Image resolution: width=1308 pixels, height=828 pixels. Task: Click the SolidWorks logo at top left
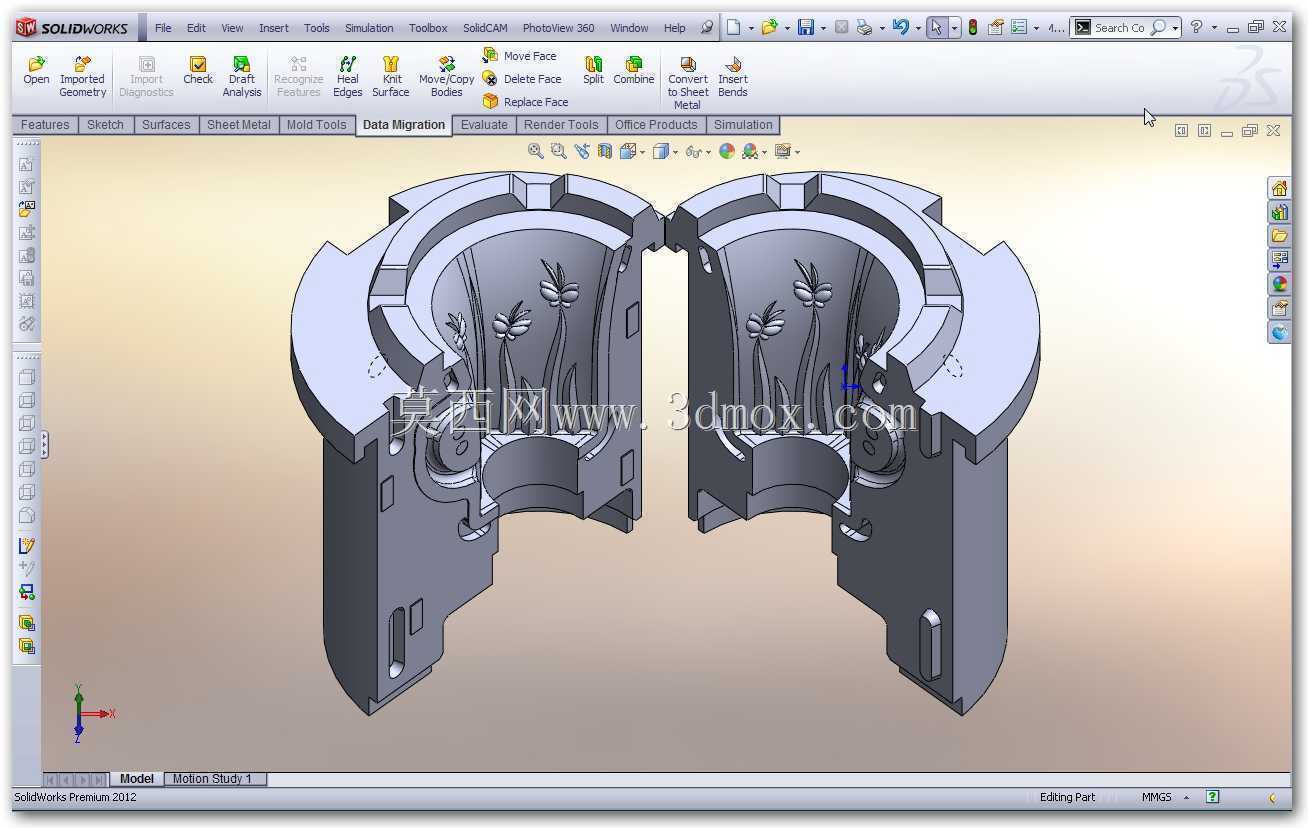tap(72, 28)
